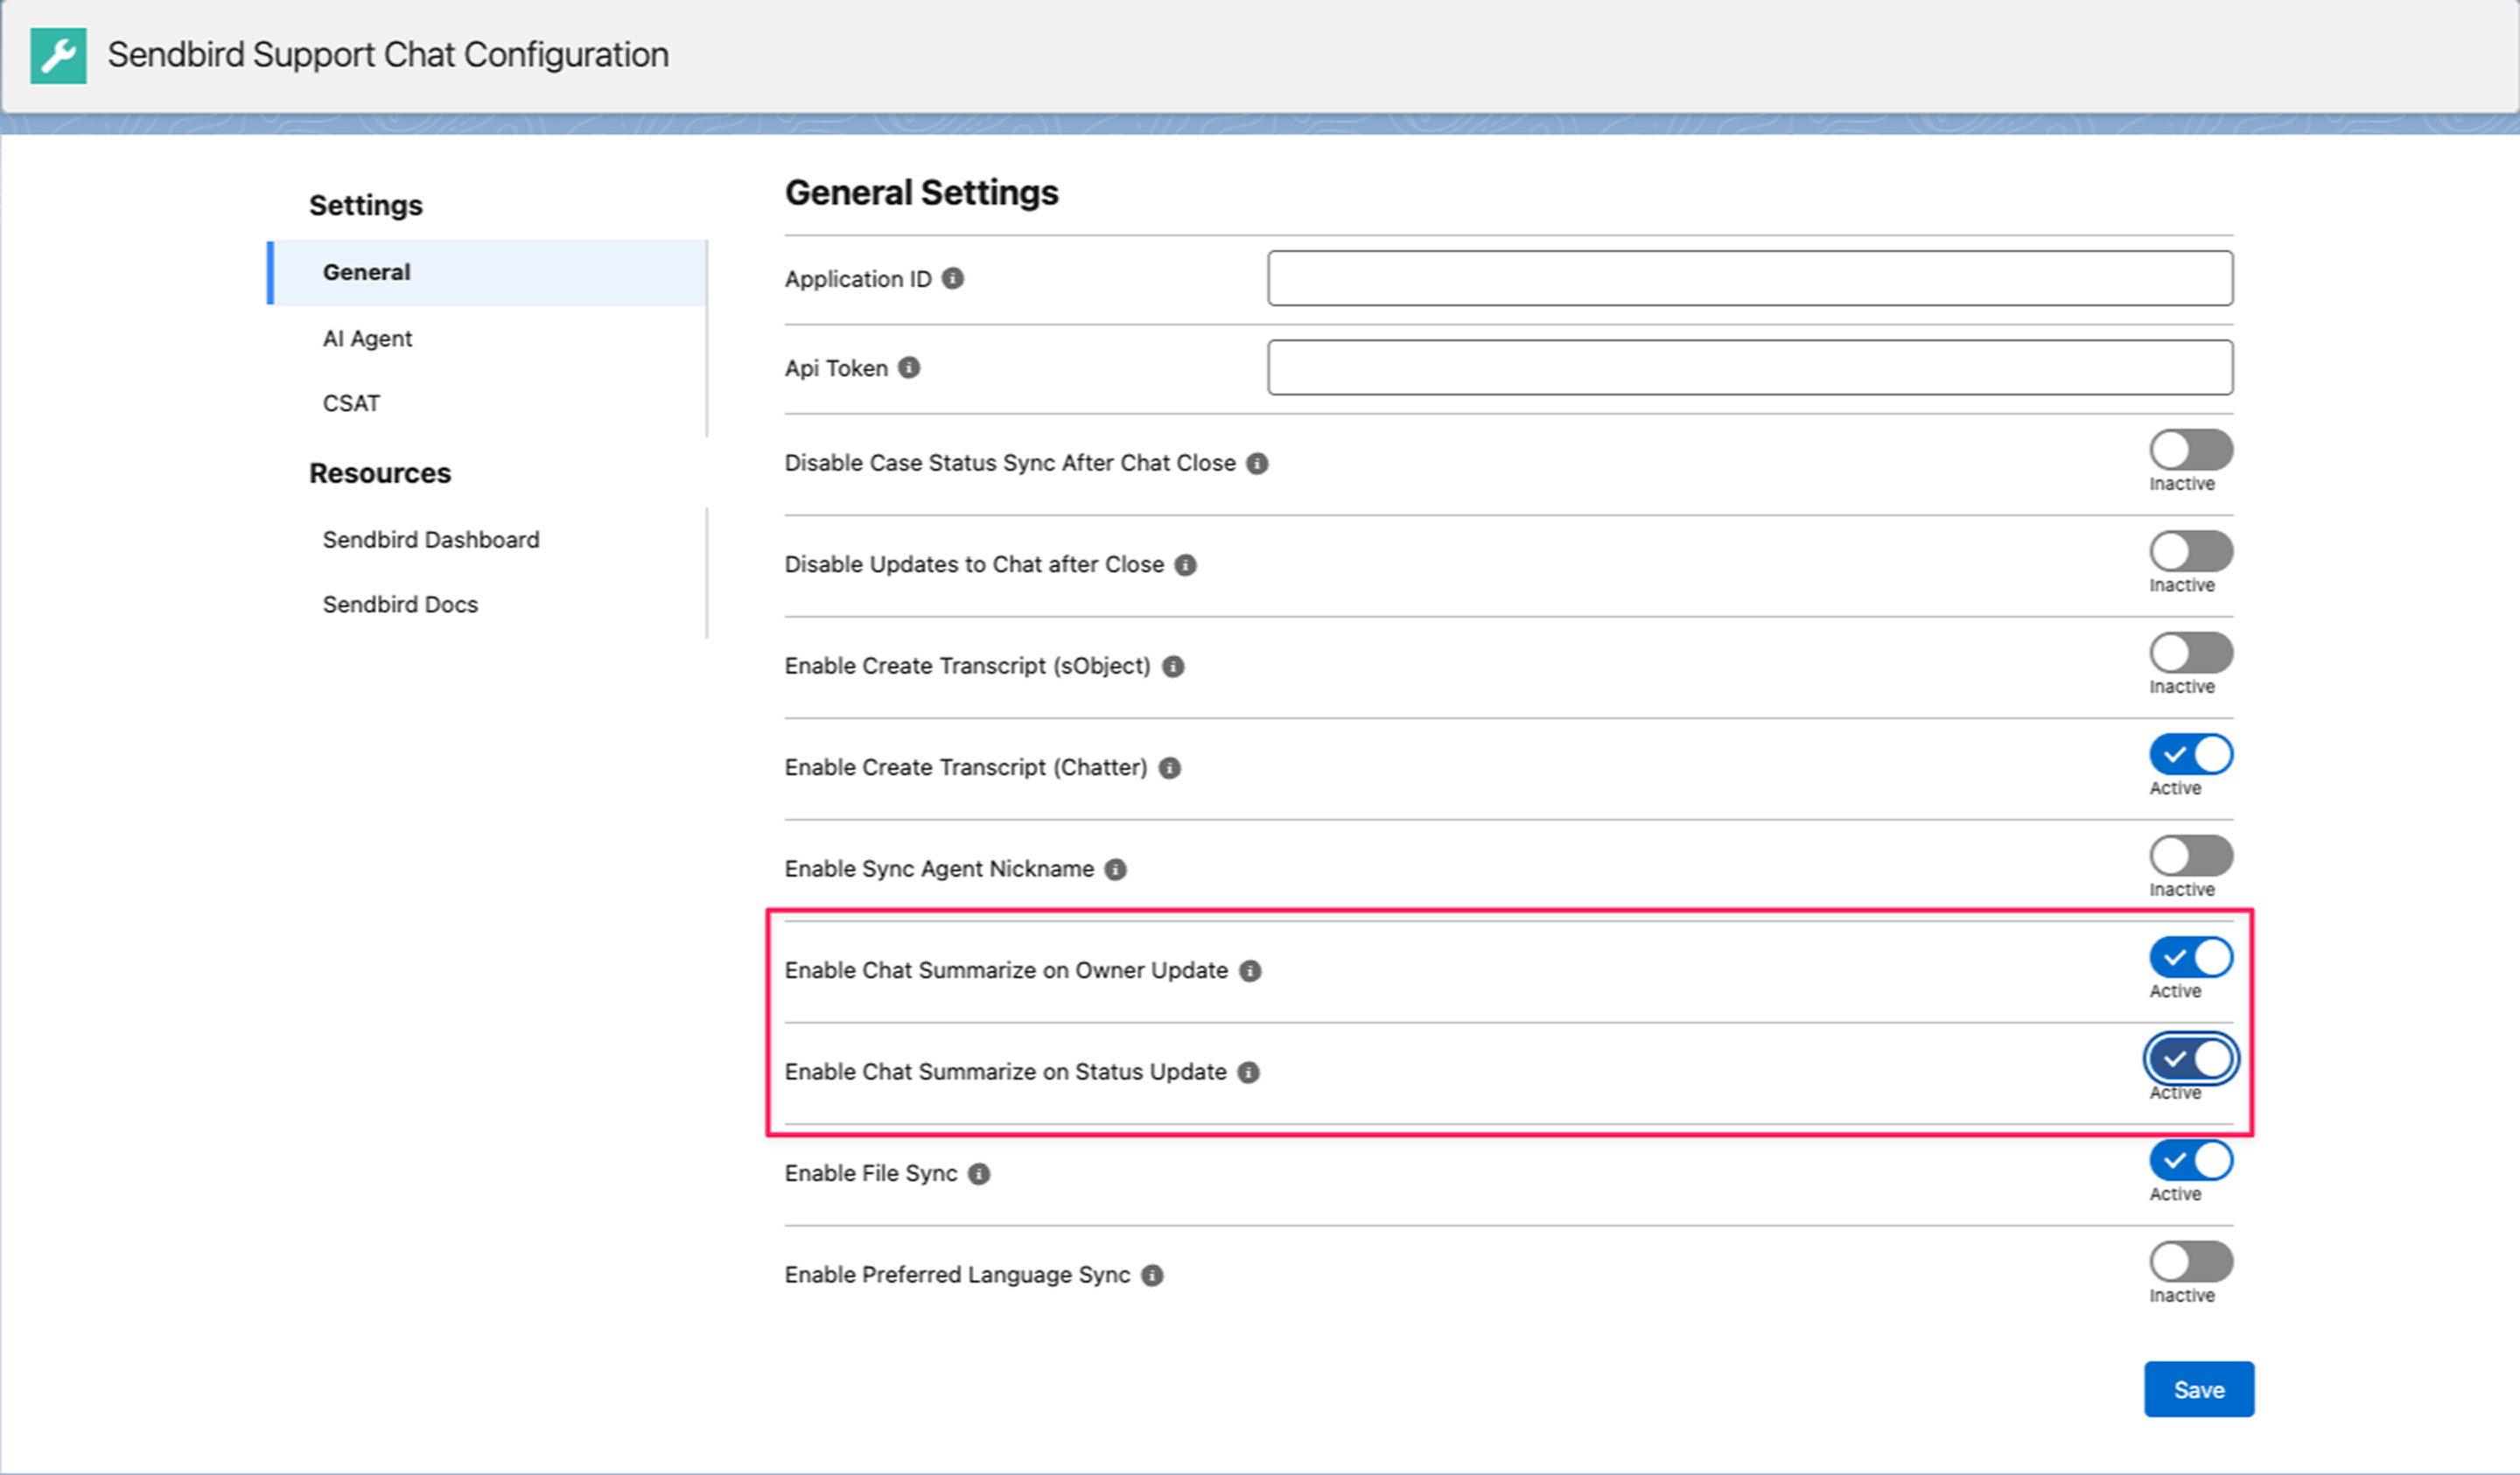Click info icon beside Enable Create Transcript (sObject)
The image size is (2520, 1475).
1173,666
